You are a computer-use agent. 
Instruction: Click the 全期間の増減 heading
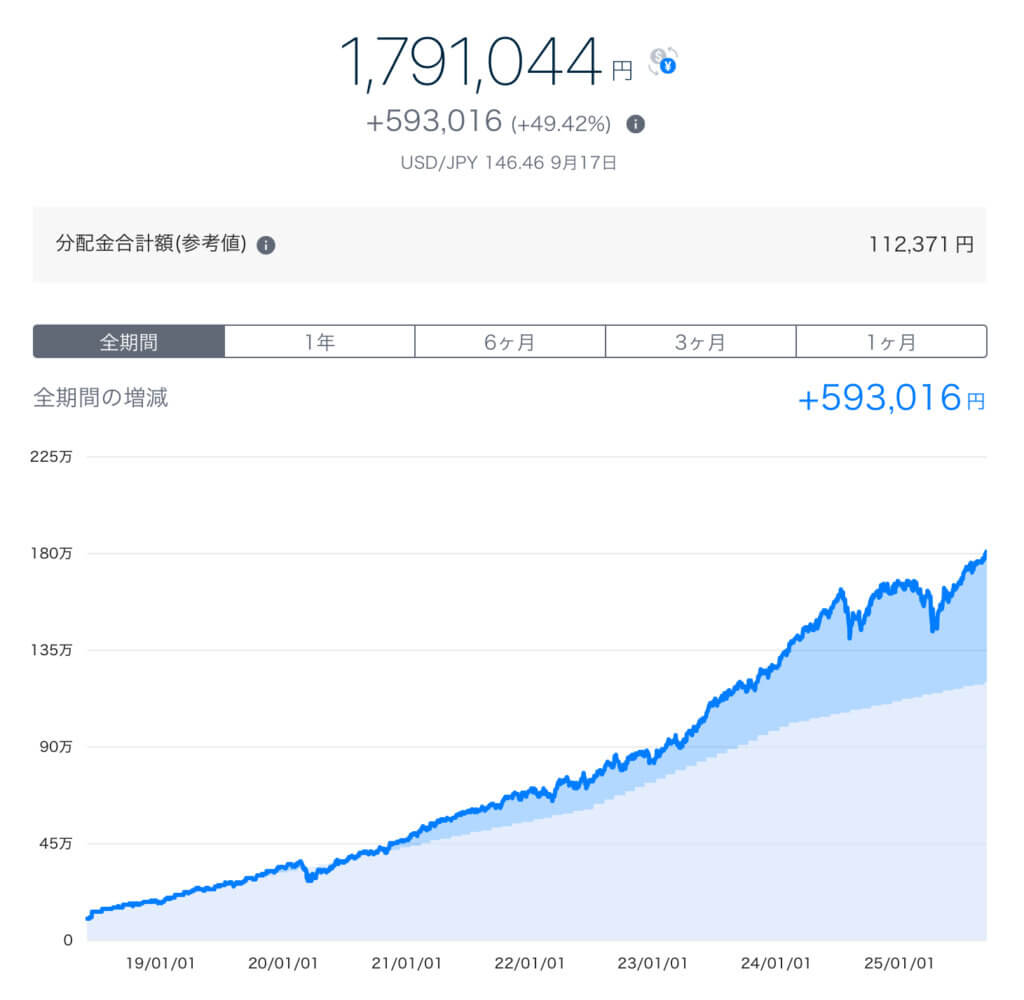click(x=101, y=398)
